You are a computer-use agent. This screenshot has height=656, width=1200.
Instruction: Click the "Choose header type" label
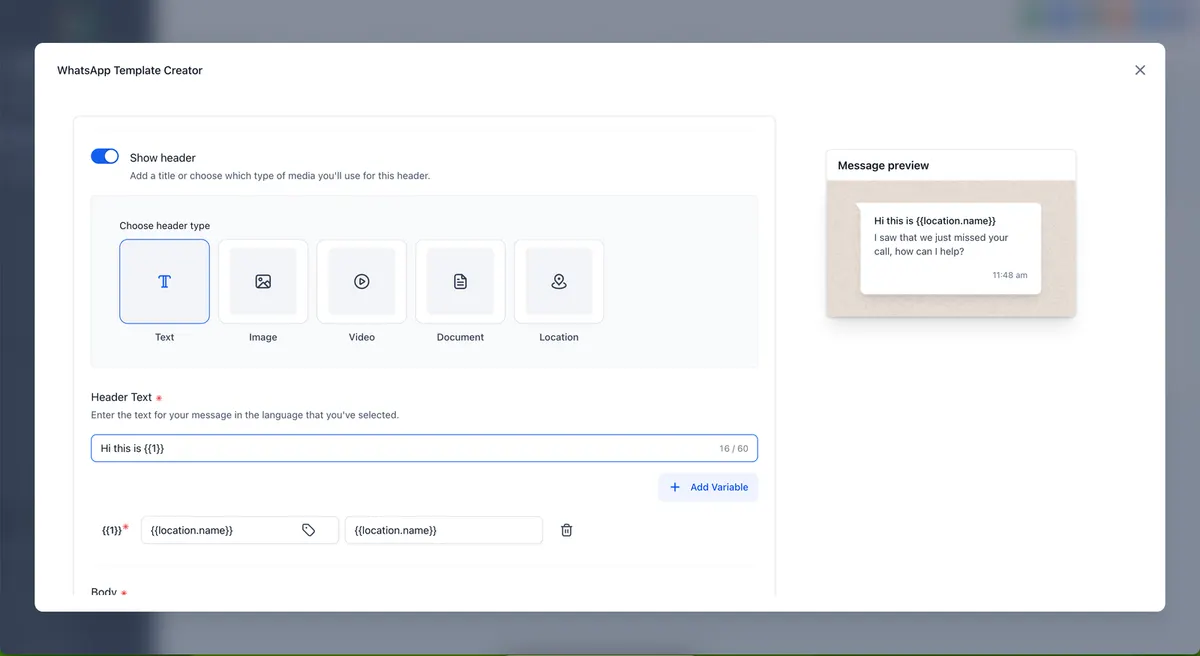(x=165, y=226)
